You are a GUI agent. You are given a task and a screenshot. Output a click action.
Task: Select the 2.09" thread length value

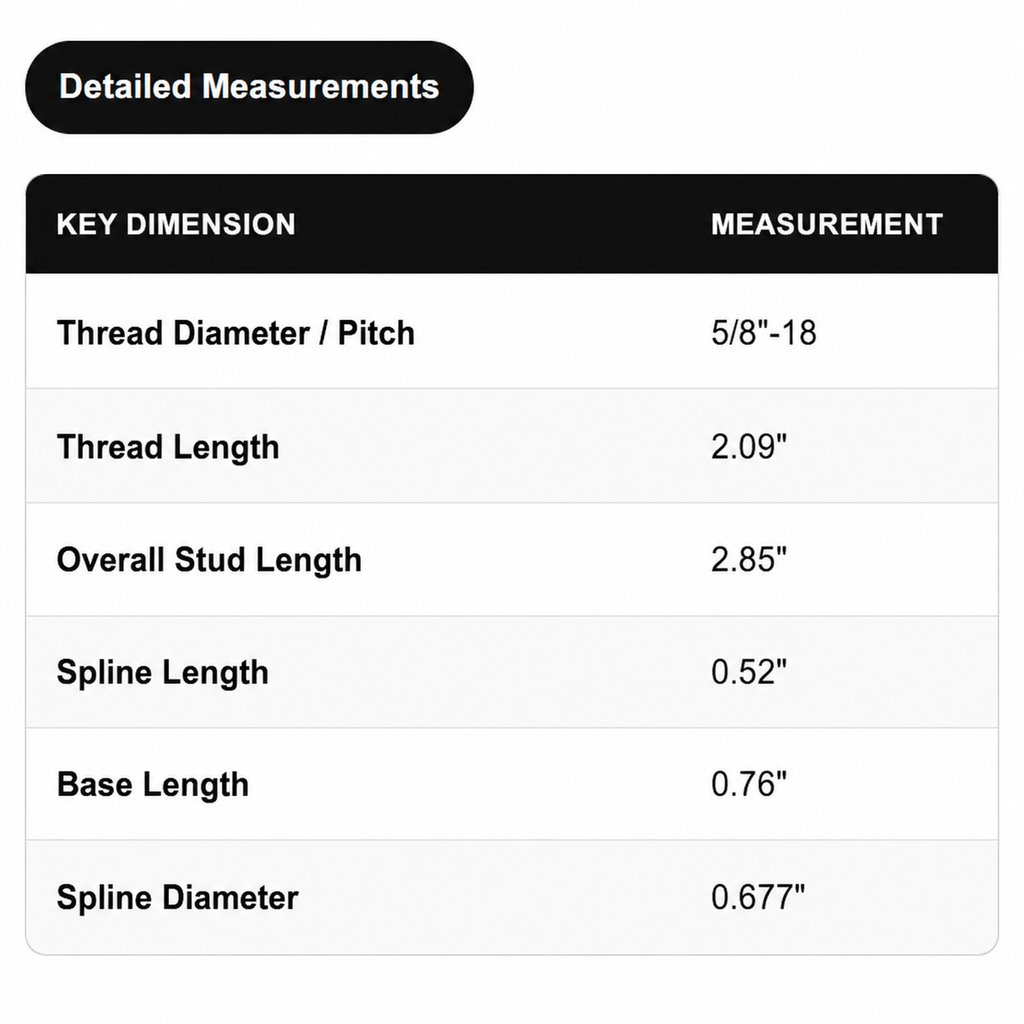pyautogui.click(x=748, y=447)
